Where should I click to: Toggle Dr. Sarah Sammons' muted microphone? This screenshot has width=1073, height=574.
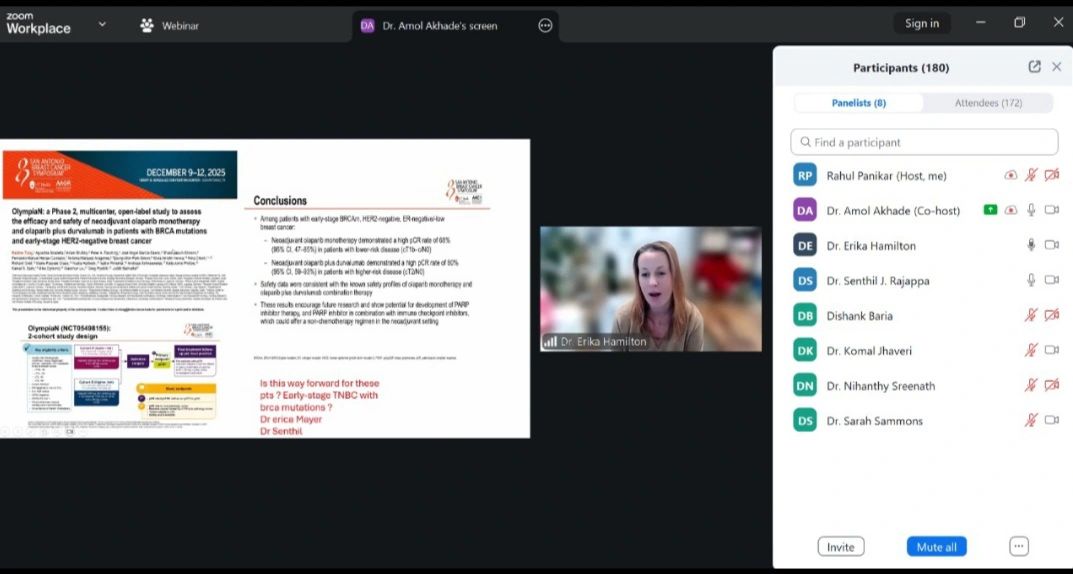click(x=1031, y=420)
